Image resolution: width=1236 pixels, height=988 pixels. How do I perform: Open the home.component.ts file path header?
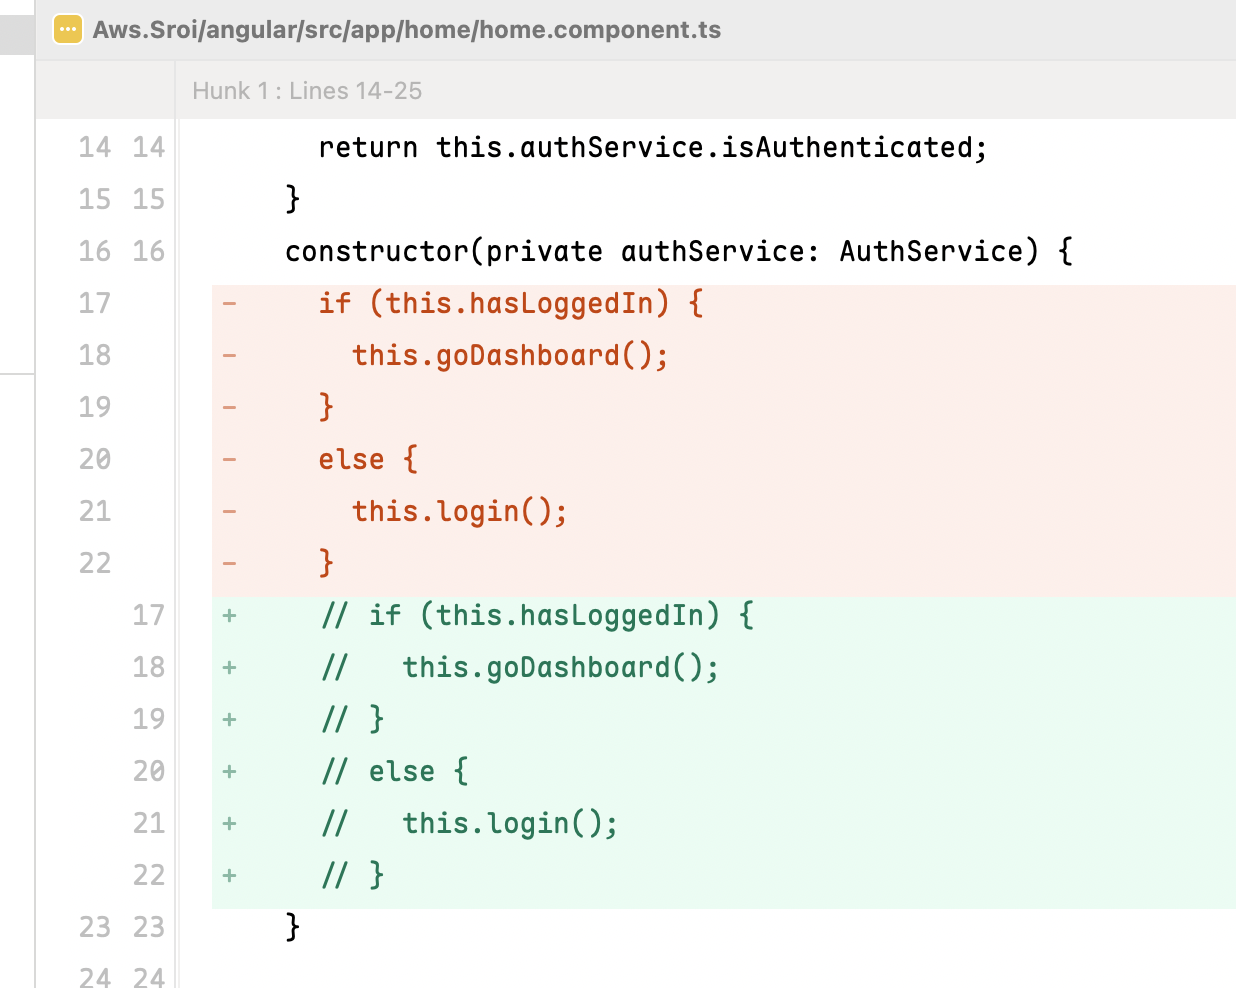click(x=406, y=30)
